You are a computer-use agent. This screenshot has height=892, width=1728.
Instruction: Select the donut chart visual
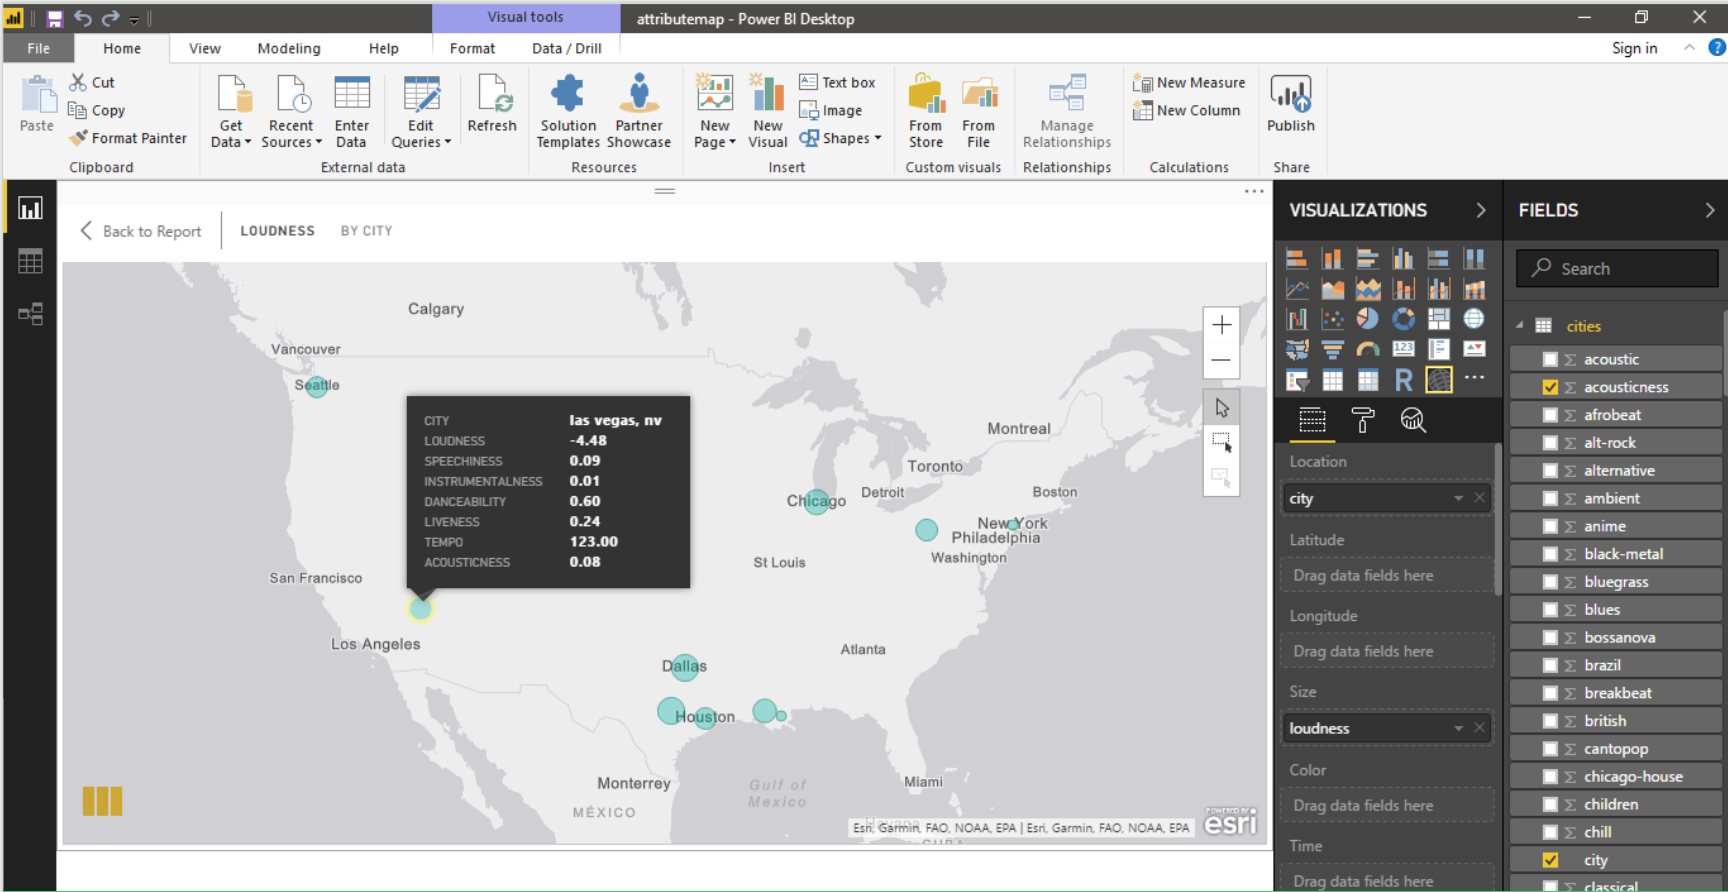1404,318
